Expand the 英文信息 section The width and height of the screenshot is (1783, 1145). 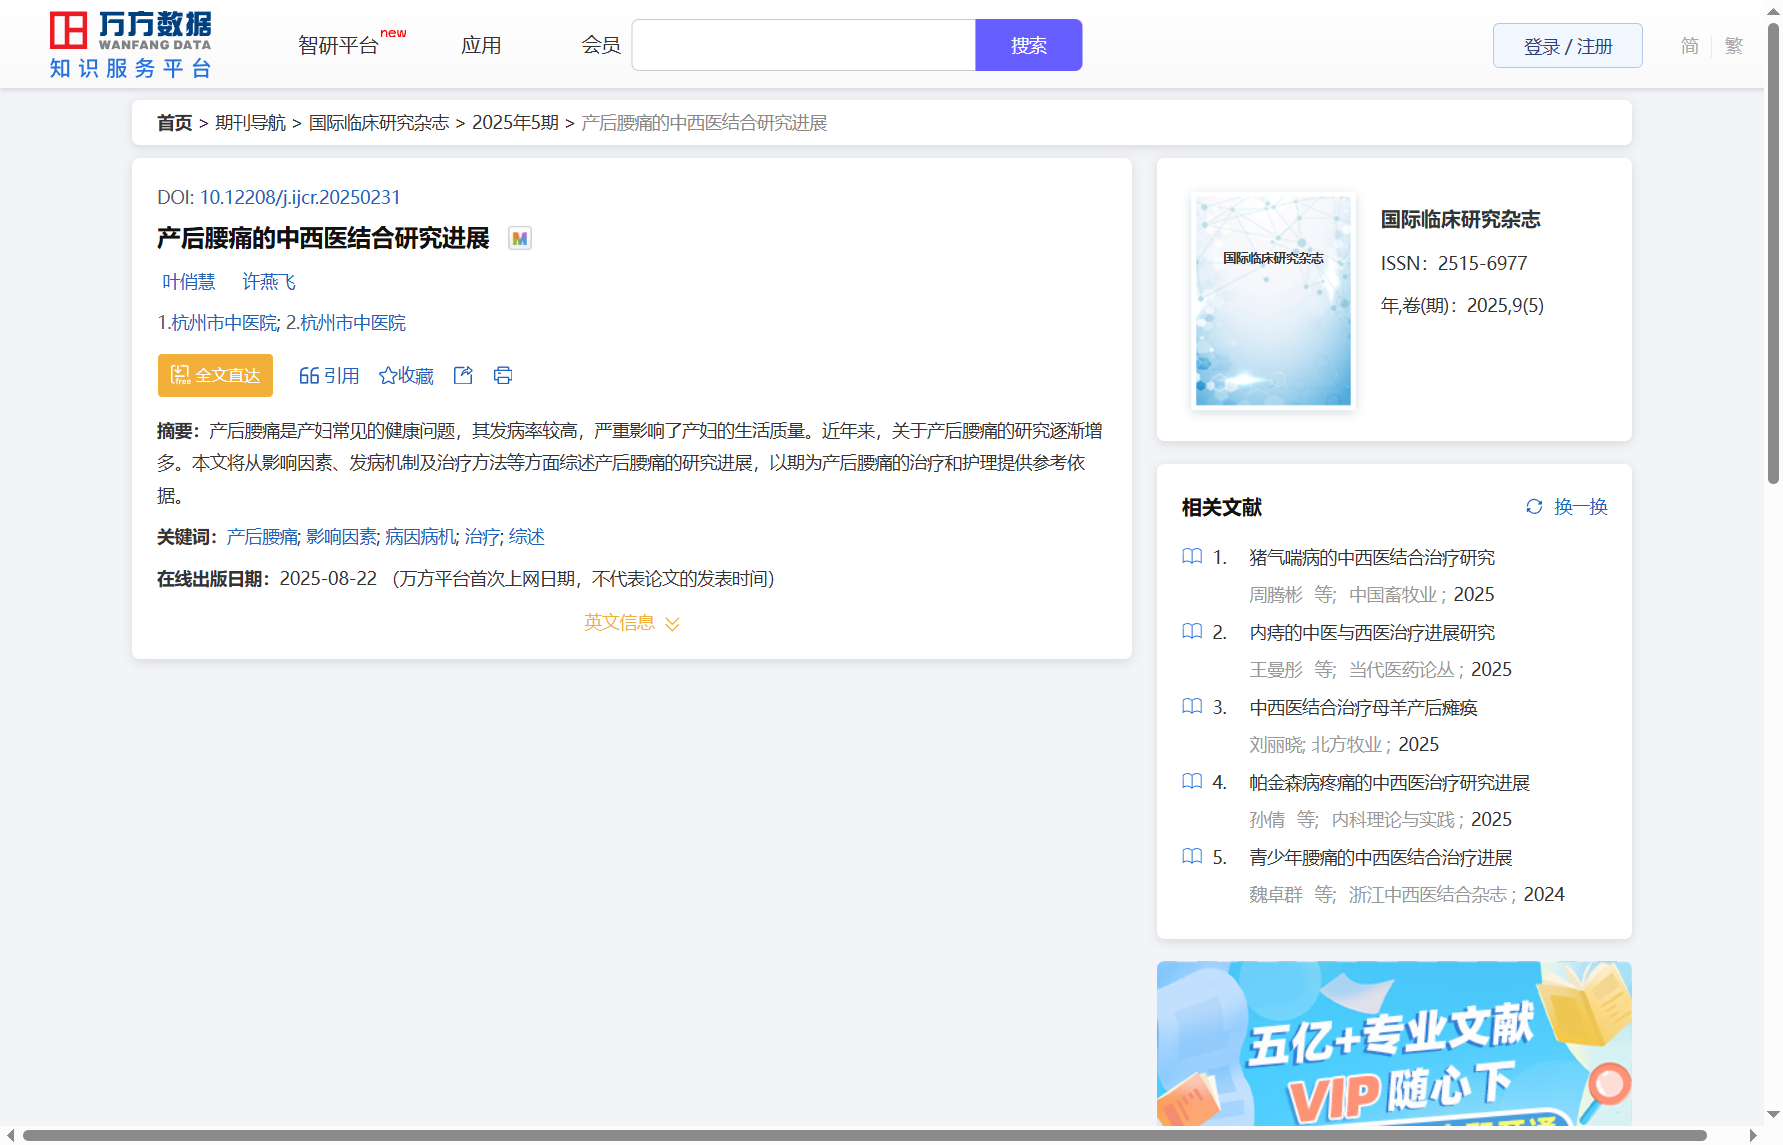632,623
